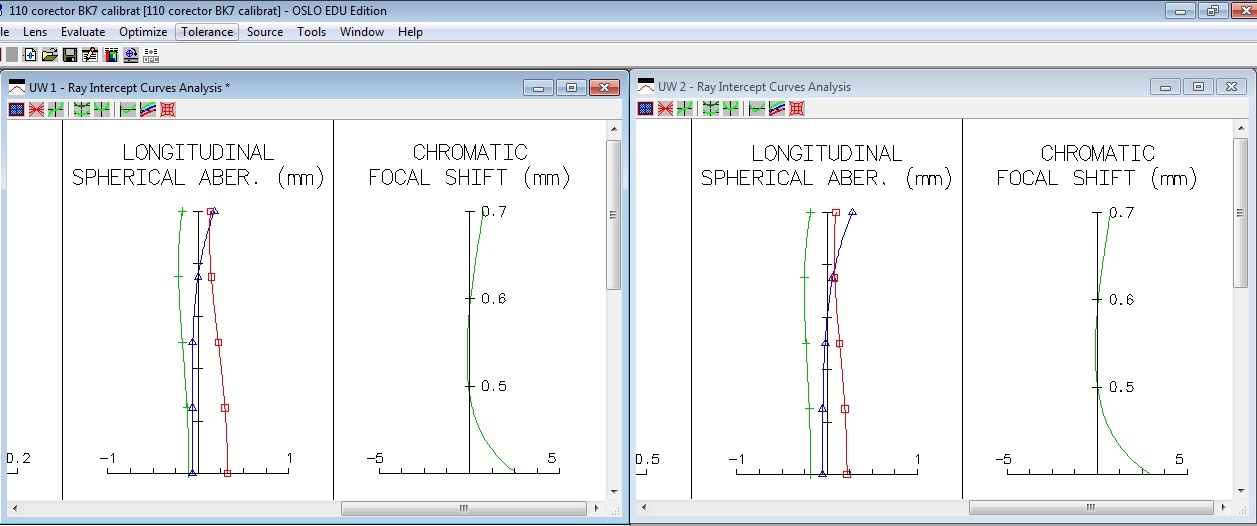The height and width of the screenshot is (526, 1257).
Task: Open the Evaluate menu
Action: point(83,32)
